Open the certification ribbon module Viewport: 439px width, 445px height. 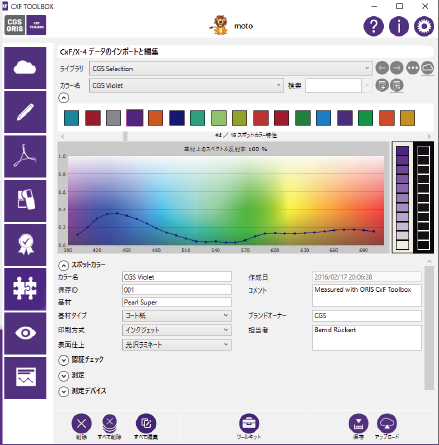(x=25, y=245)
